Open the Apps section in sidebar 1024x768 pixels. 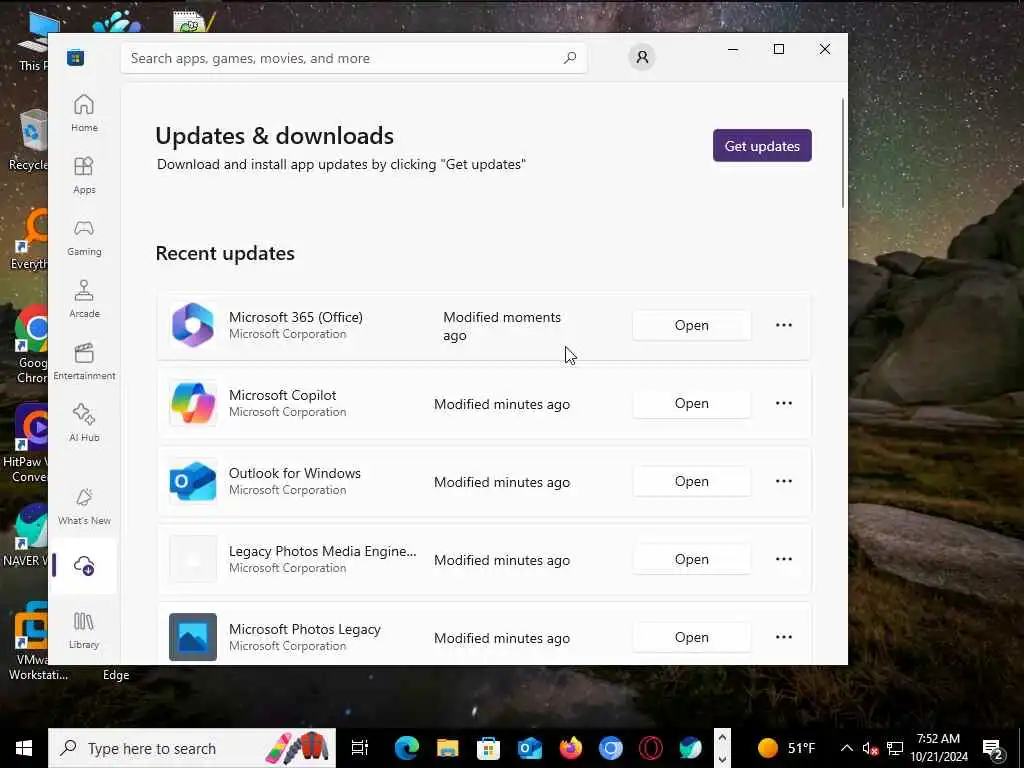click(84, 175)
